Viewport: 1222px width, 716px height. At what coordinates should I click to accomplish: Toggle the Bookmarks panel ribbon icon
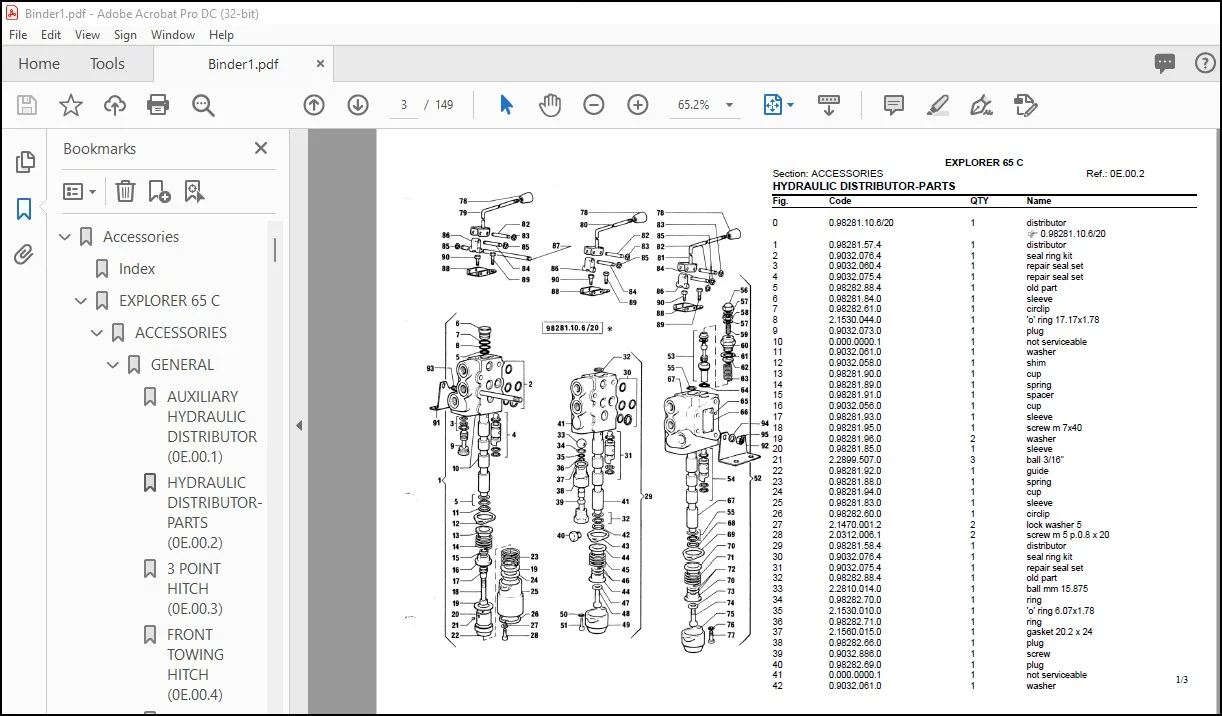point(24,209)
